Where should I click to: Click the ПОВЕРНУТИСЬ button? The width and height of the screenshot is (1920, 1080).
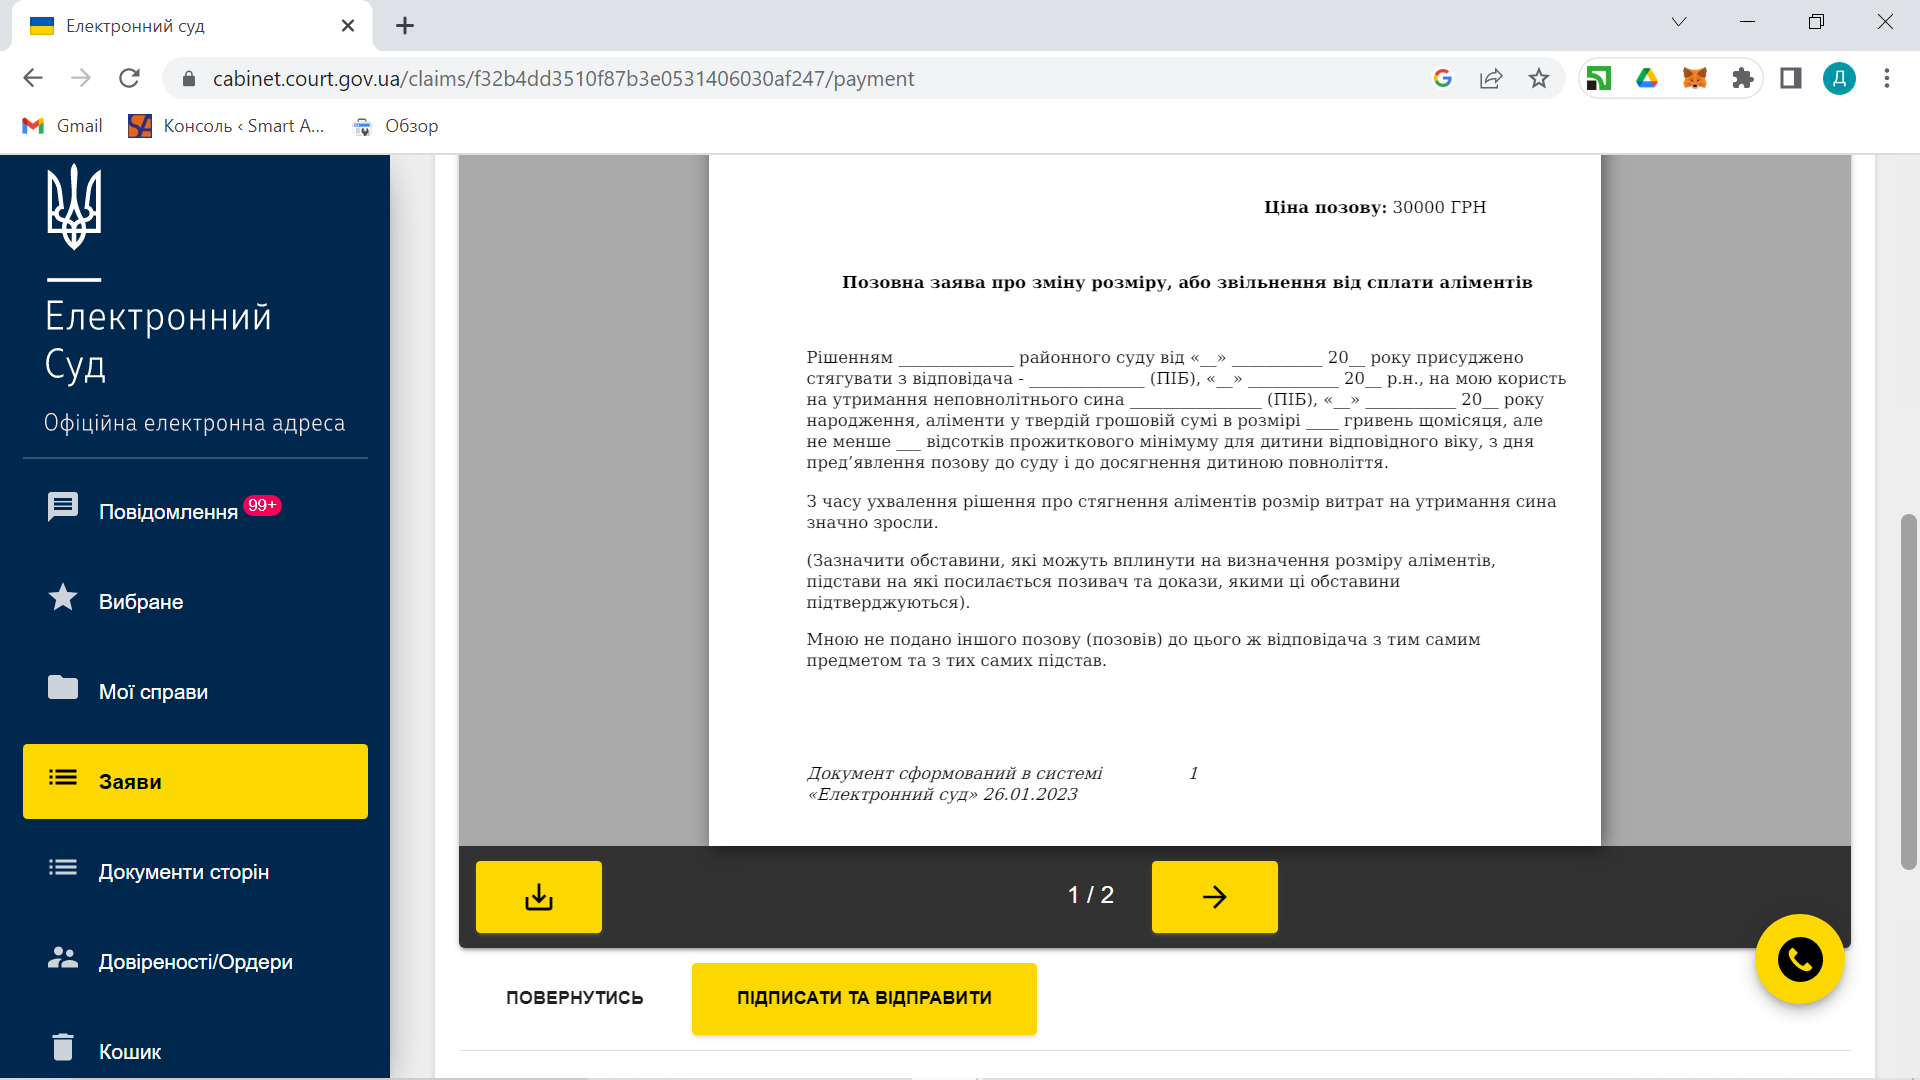tap(574, 998)
